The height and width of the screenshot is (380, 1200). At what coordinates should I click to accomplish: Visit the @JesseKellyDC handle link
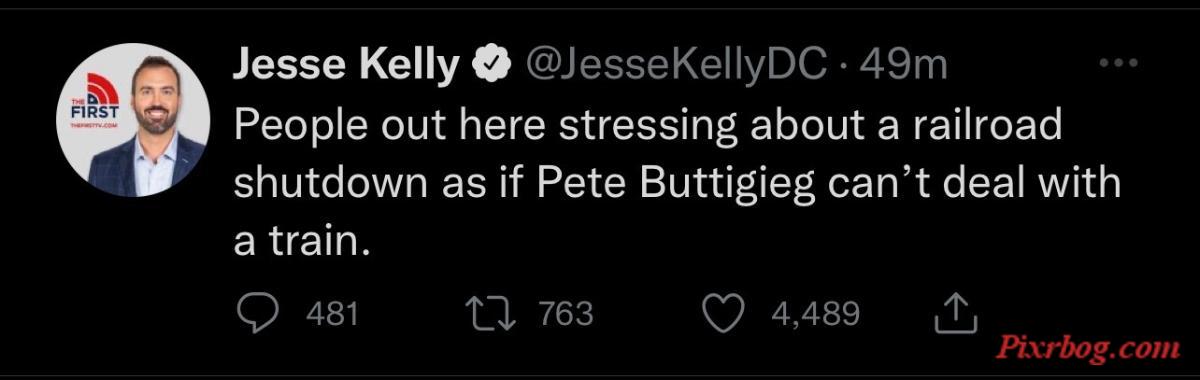(670, 66)
